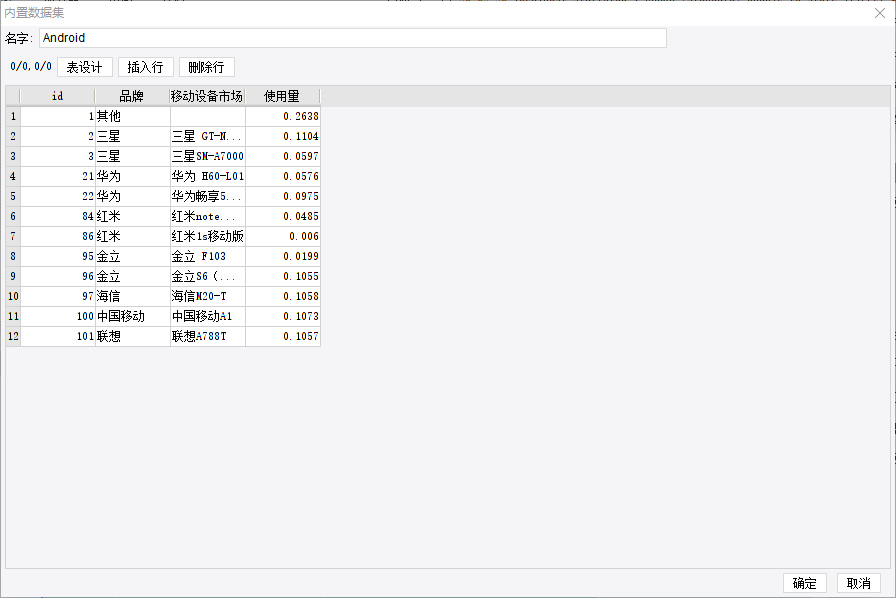
Task: Select the 联想A788T cell
Action: pyautogui.click(x=208, y=336)
